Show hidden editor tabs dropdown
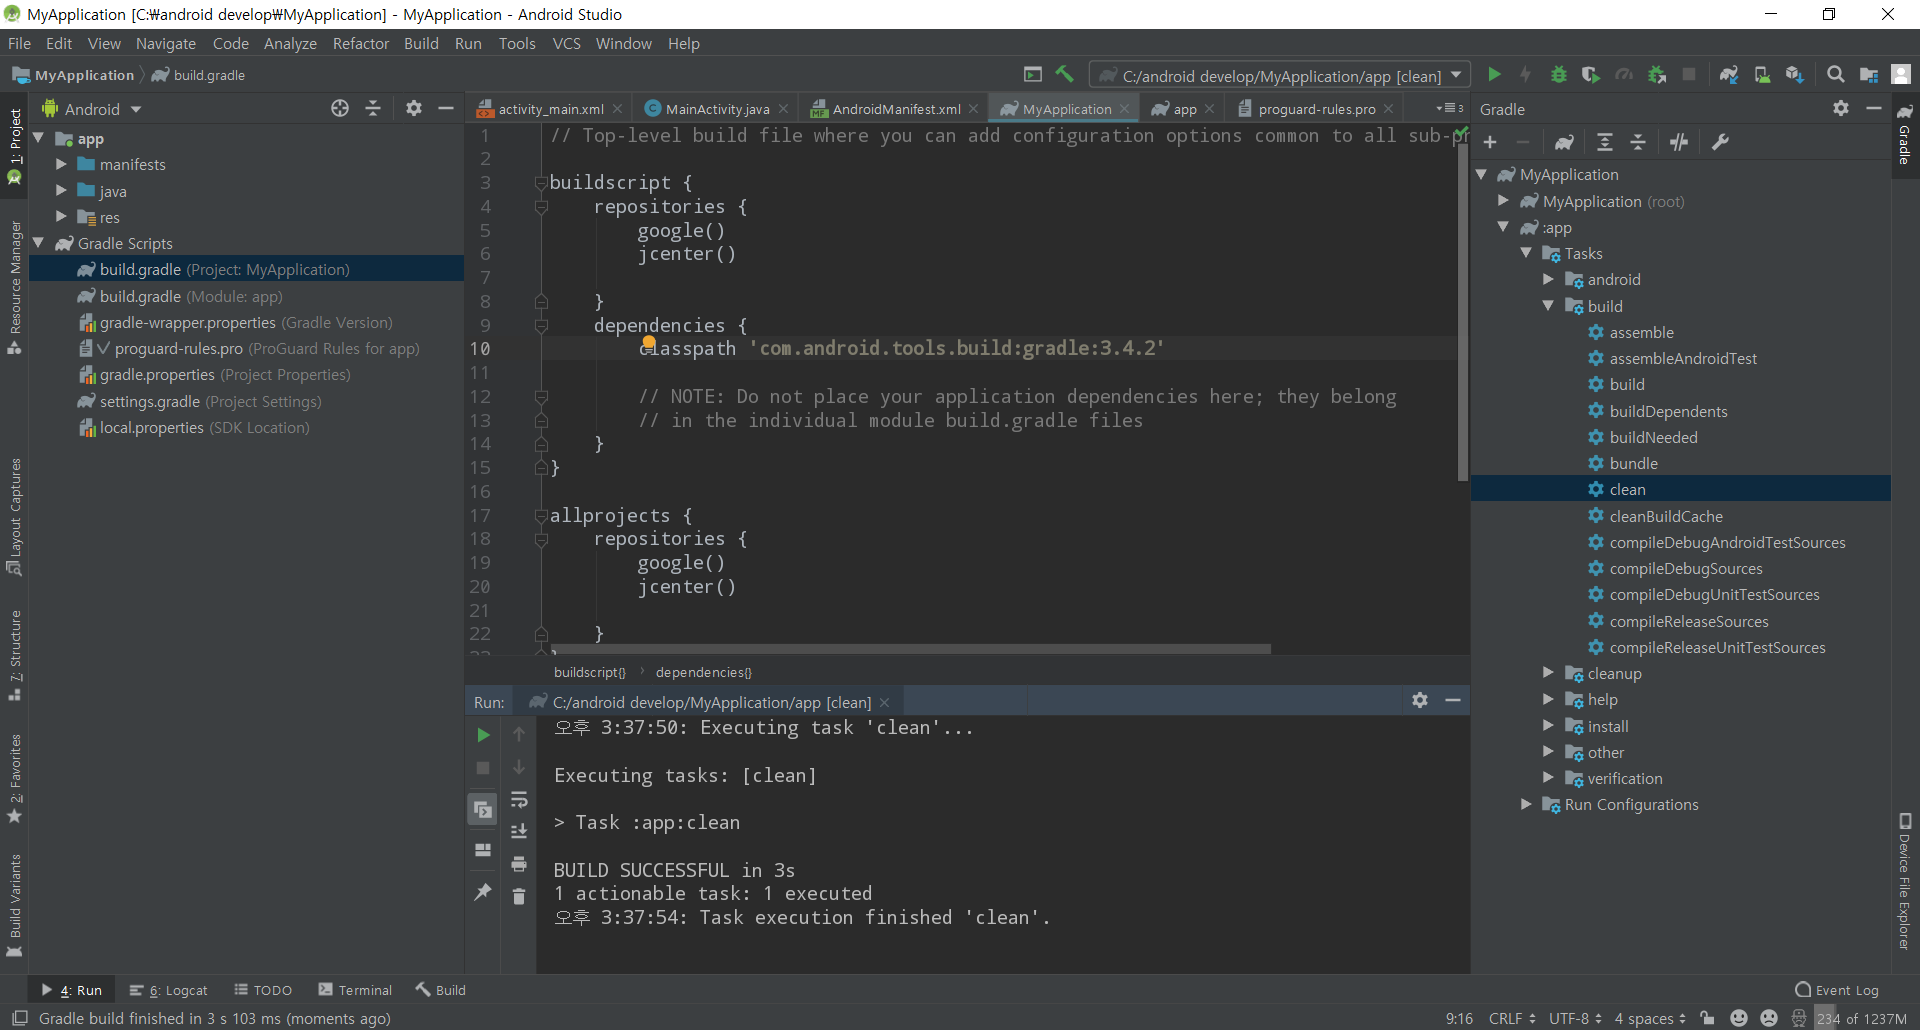1920x1030 pixels. coord(1449,108)
